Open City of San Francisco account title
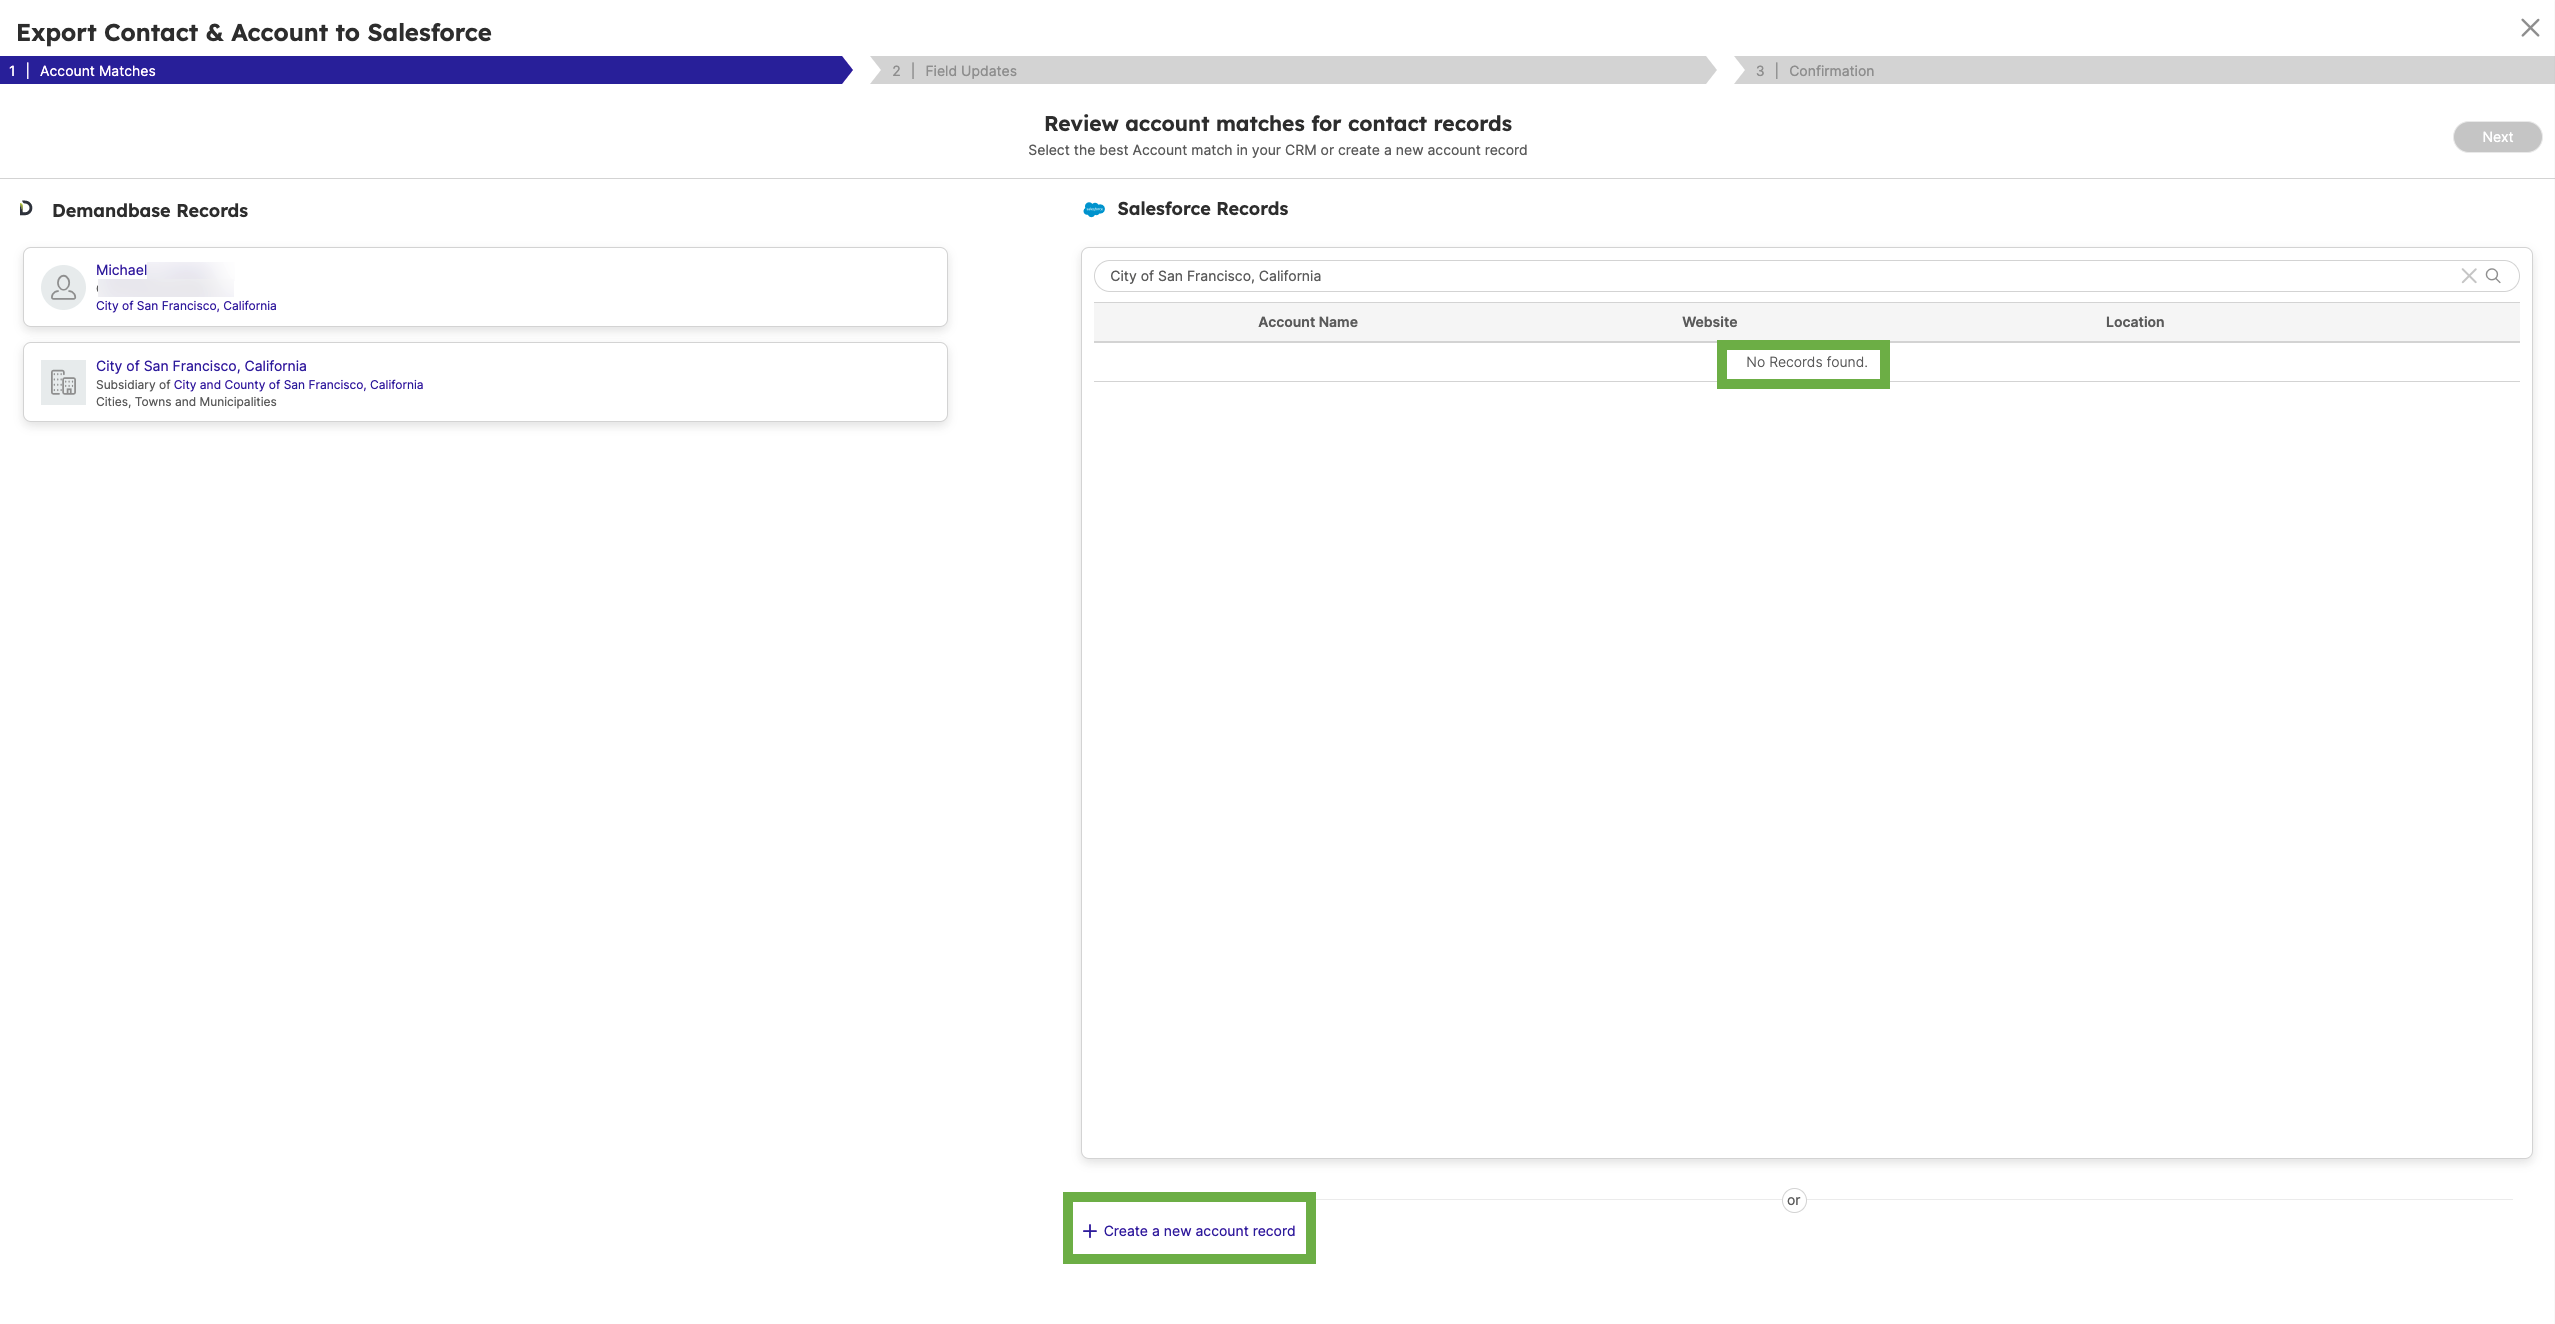2555x1324 pixels. 201,366
